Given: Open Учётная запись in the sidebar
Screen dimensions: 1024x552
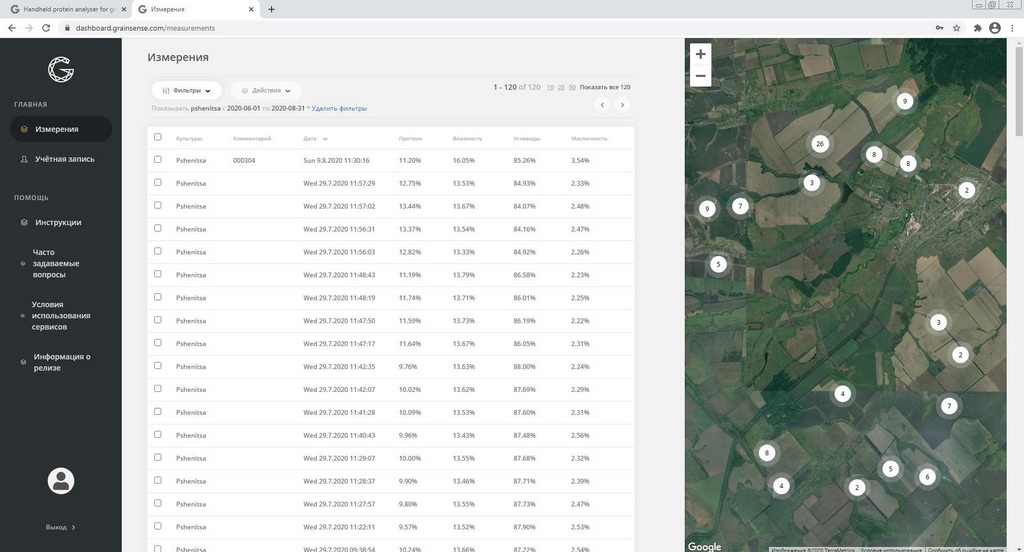Looking at the screenshot, I should click(x=63, y=159).
